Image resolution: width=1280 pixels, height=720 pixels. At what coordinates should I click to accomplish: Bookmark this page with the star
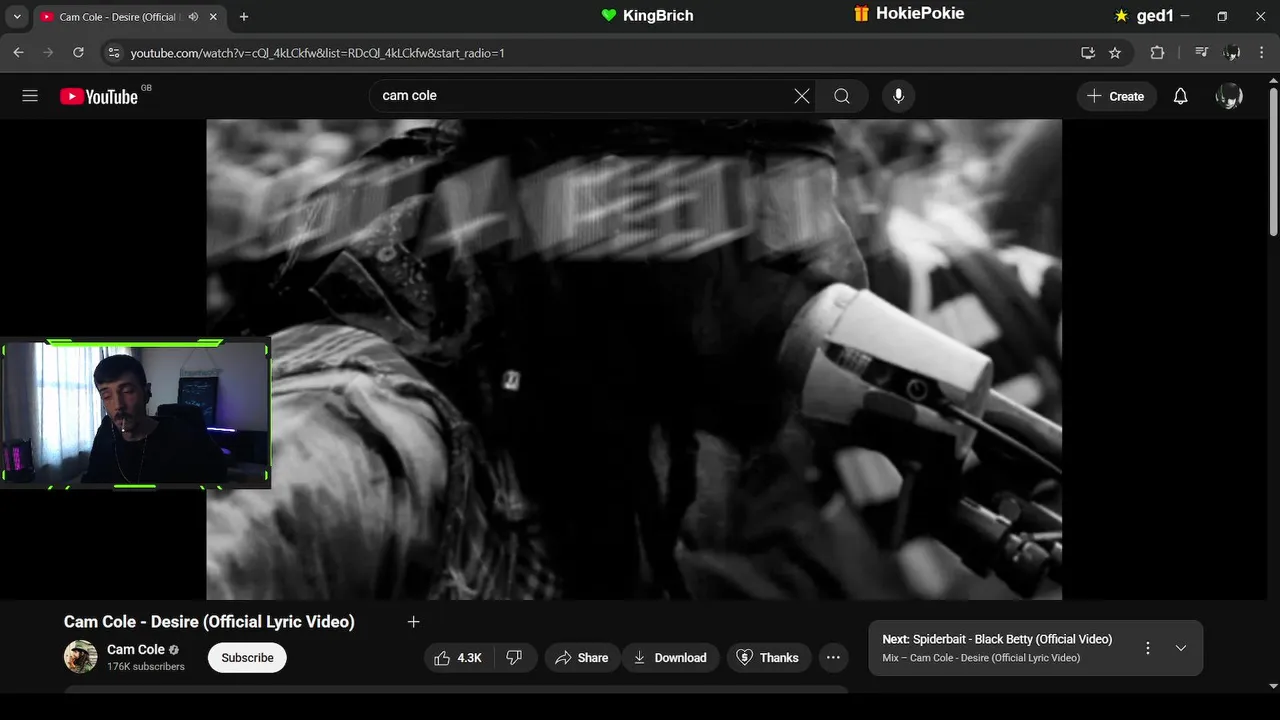click(1115, 53)
